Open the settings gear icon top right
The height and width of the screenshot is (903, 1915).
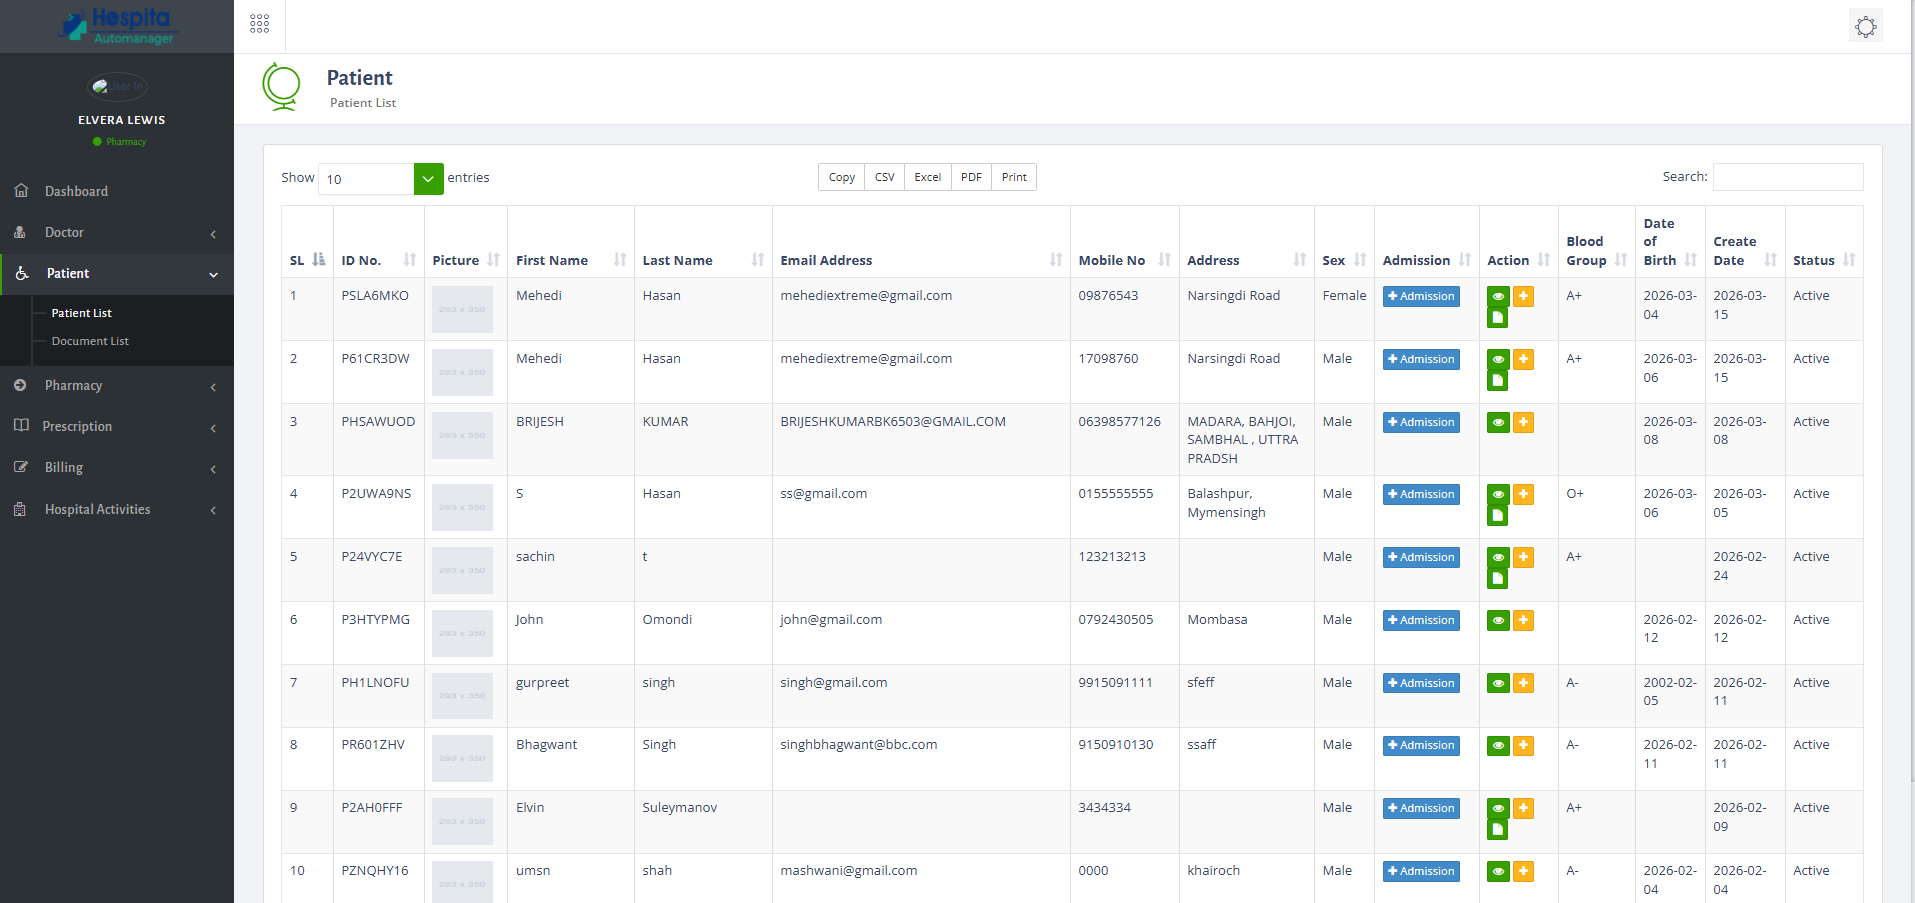[x=1865, y=26]
